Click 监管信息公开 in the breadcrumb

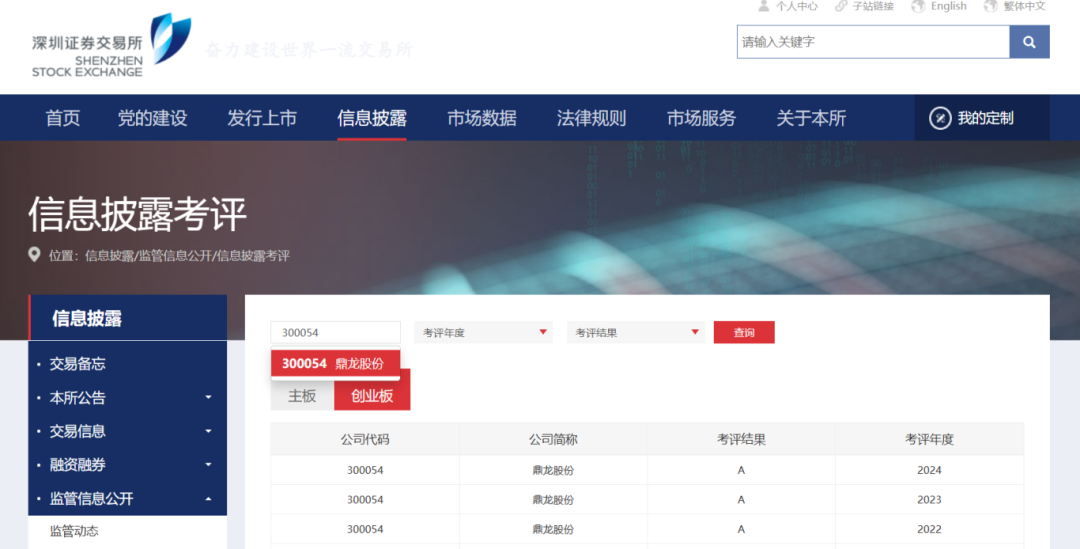[176, 256]
